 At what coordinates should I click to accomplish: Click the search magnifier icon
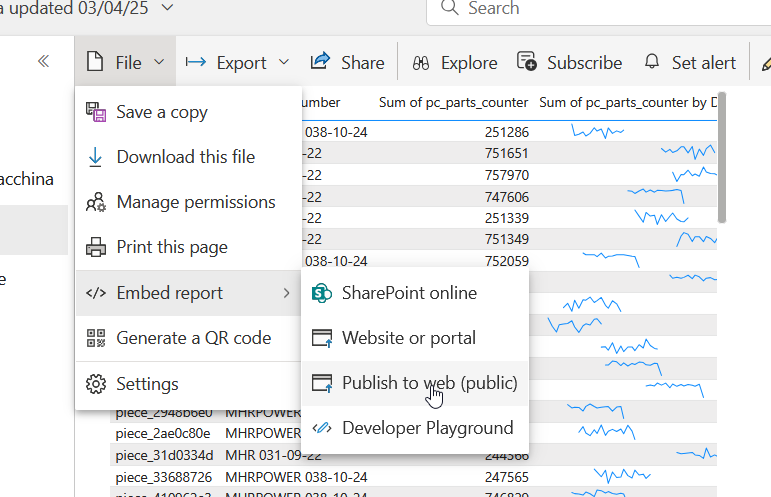click(x=449, y=8)
